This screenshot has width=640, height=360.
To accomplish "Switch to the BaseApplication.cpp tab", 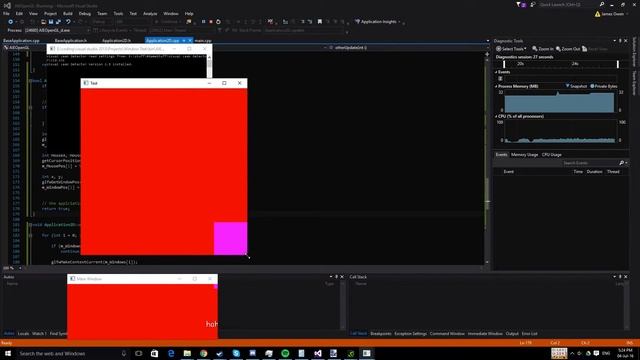I will coord(21,41).
